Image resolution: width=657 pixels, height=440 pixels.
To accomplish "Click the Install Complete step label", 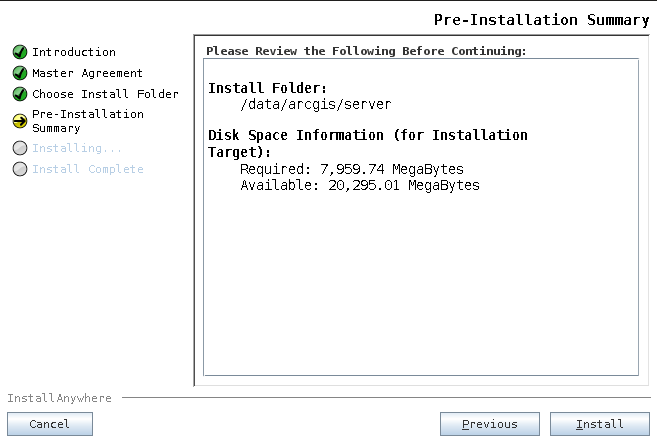I will (88, 169).
